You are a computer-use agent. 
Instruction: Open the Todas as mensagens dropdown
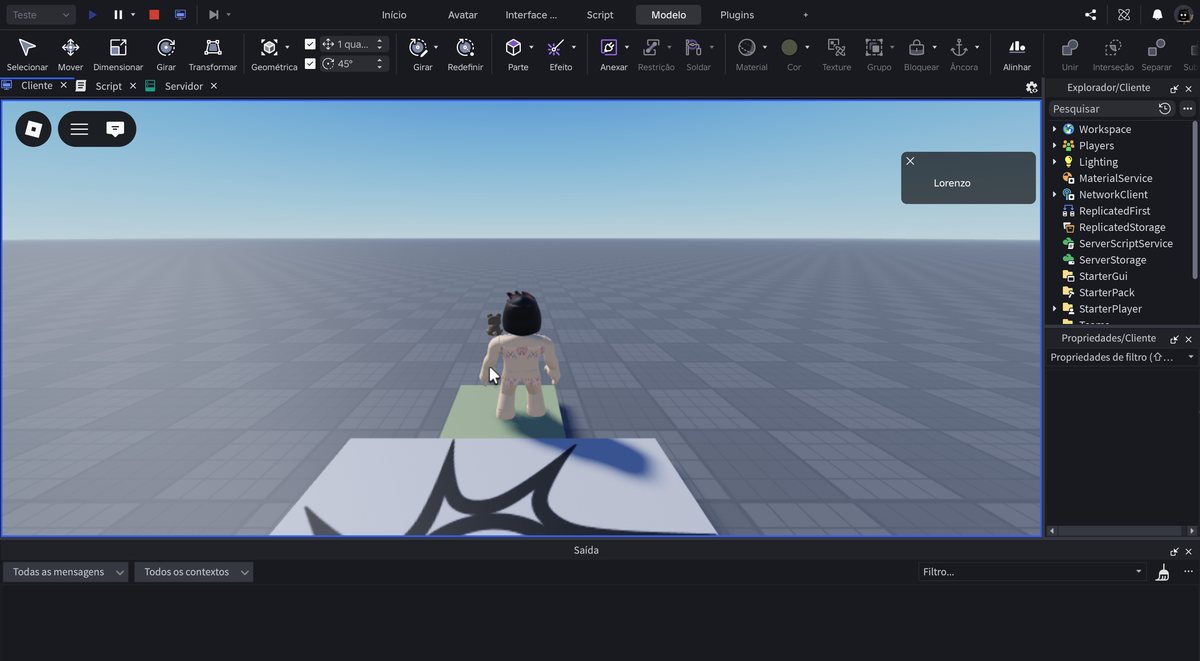tap(66, 572)
